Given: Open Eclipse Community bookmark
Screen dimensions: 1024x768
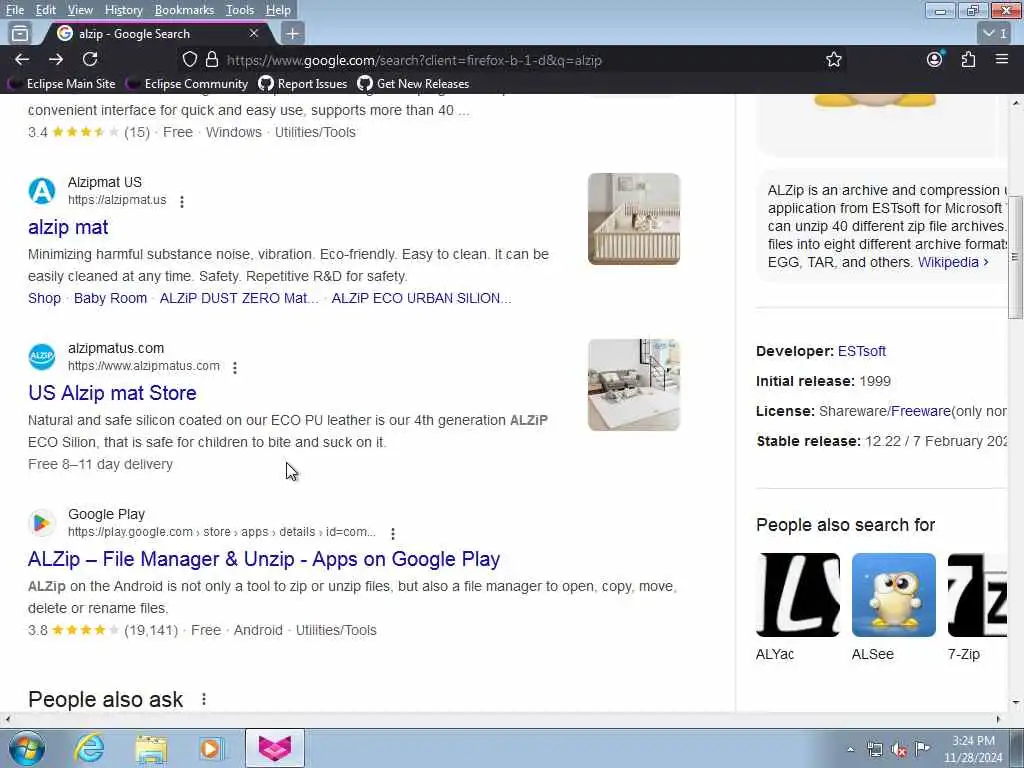Looking at the screenshot, I should [x=188, y=84].
